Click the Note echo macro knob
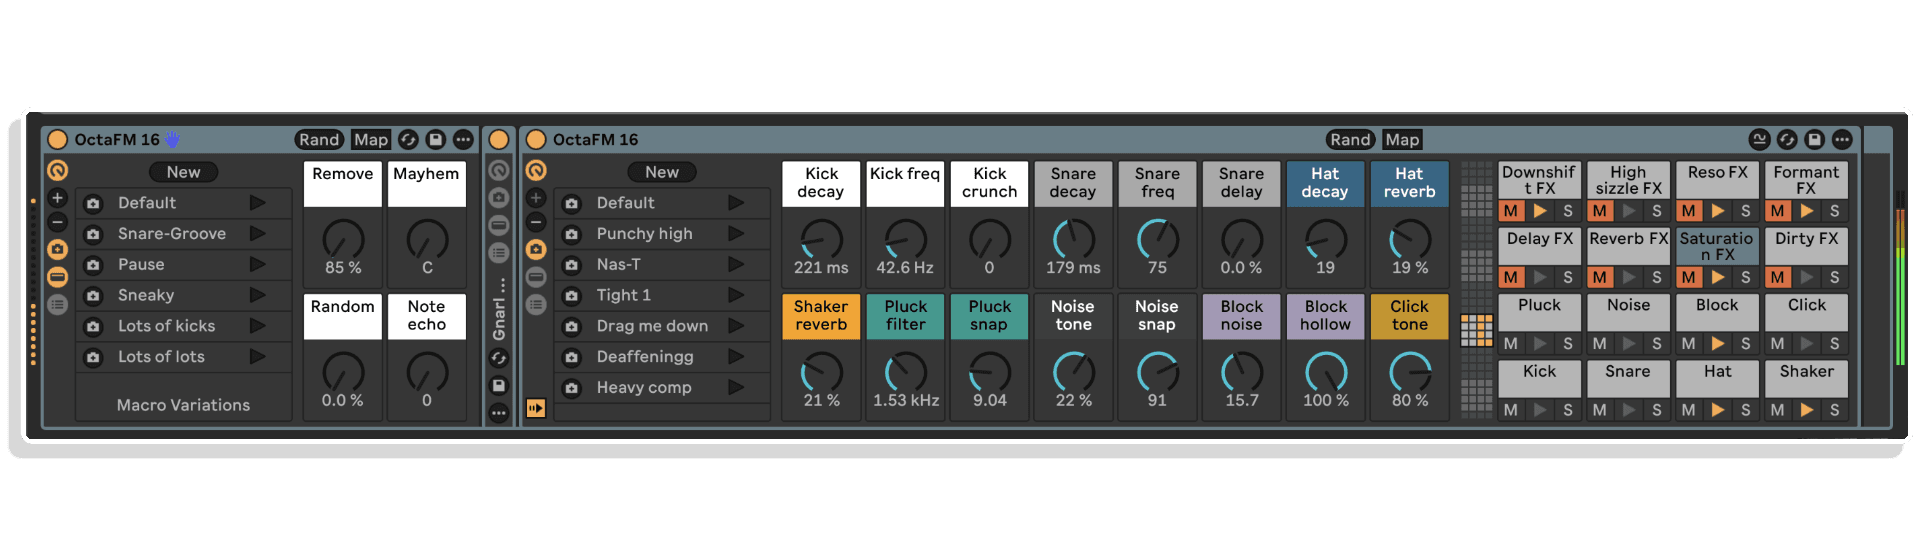Viewport: 1920px width, 551px height. [427, 373]
